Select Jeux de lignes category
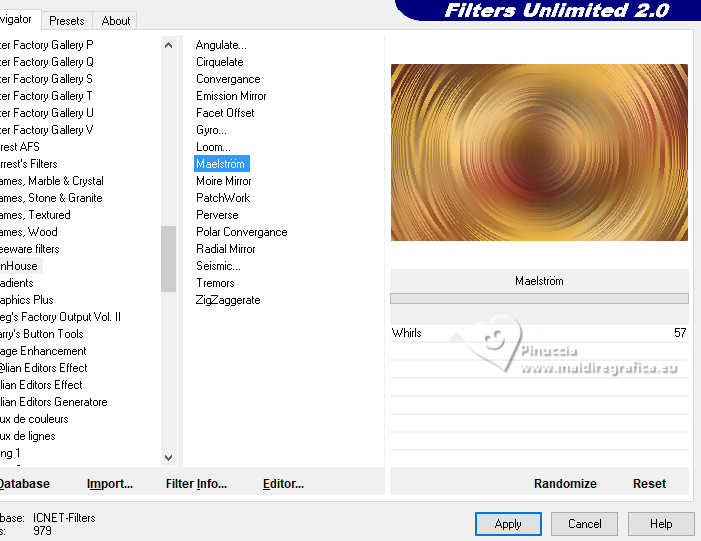Viewport: 701px width, 541px height. click(x=28, y=436)
